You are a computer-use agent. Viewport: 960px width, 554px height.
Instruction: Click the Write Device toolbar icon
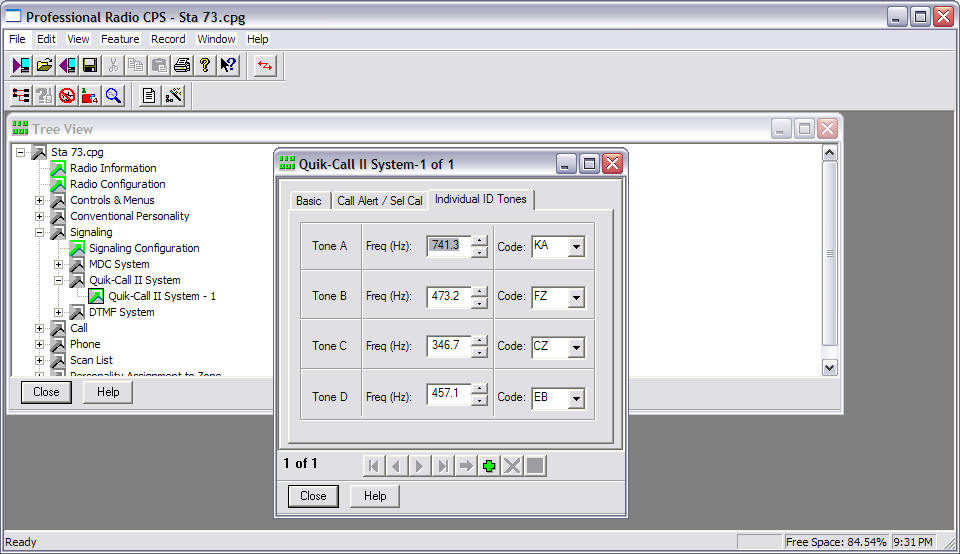(67, 66)
